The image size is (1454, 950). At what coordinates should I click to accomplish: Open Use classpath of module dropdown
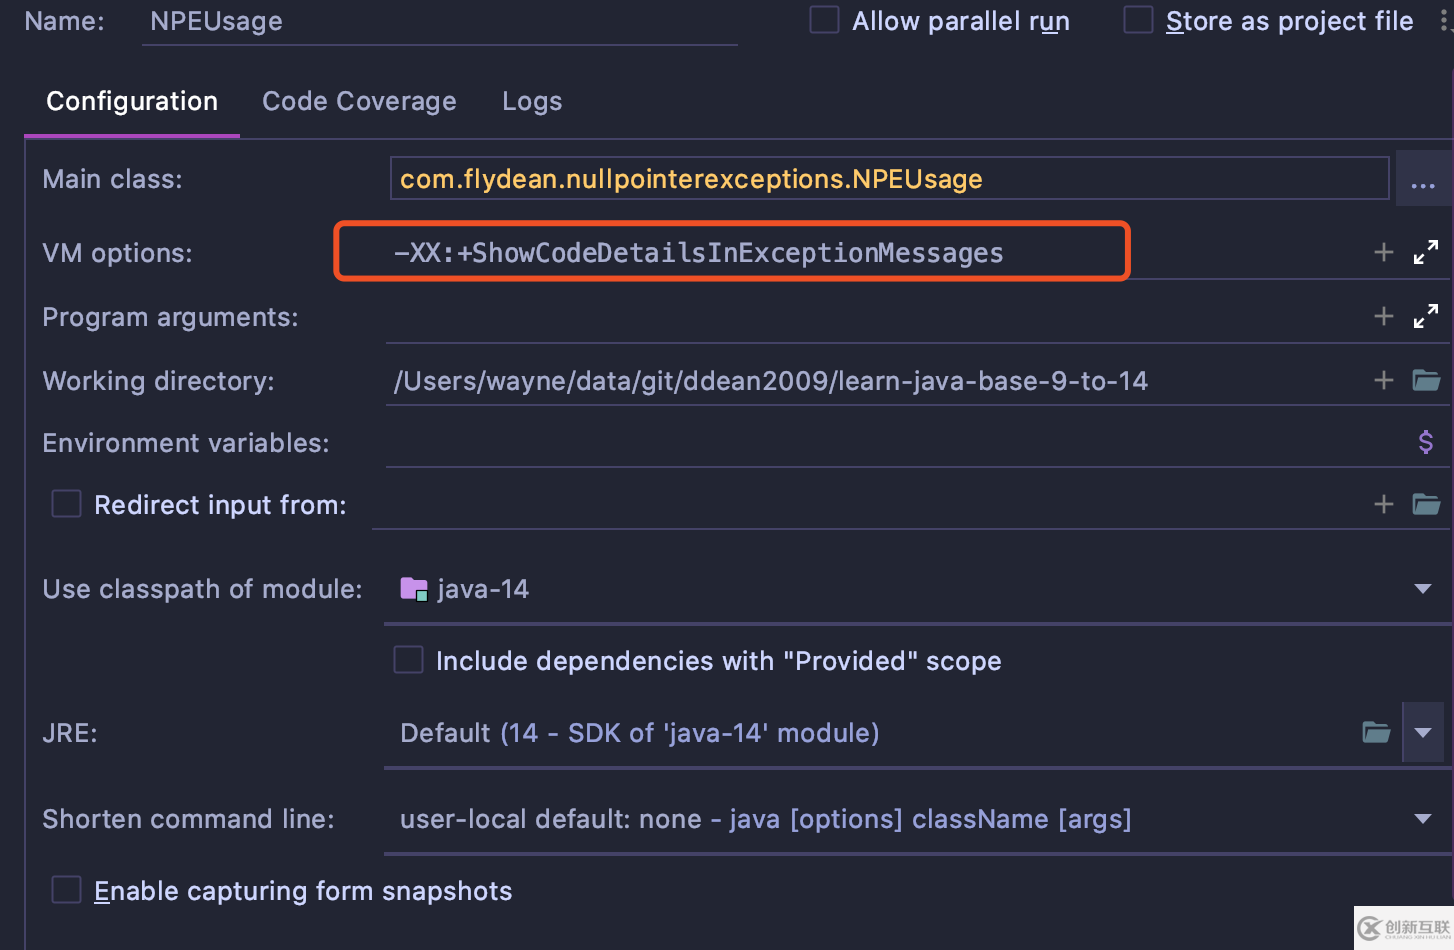(1423, 589)
